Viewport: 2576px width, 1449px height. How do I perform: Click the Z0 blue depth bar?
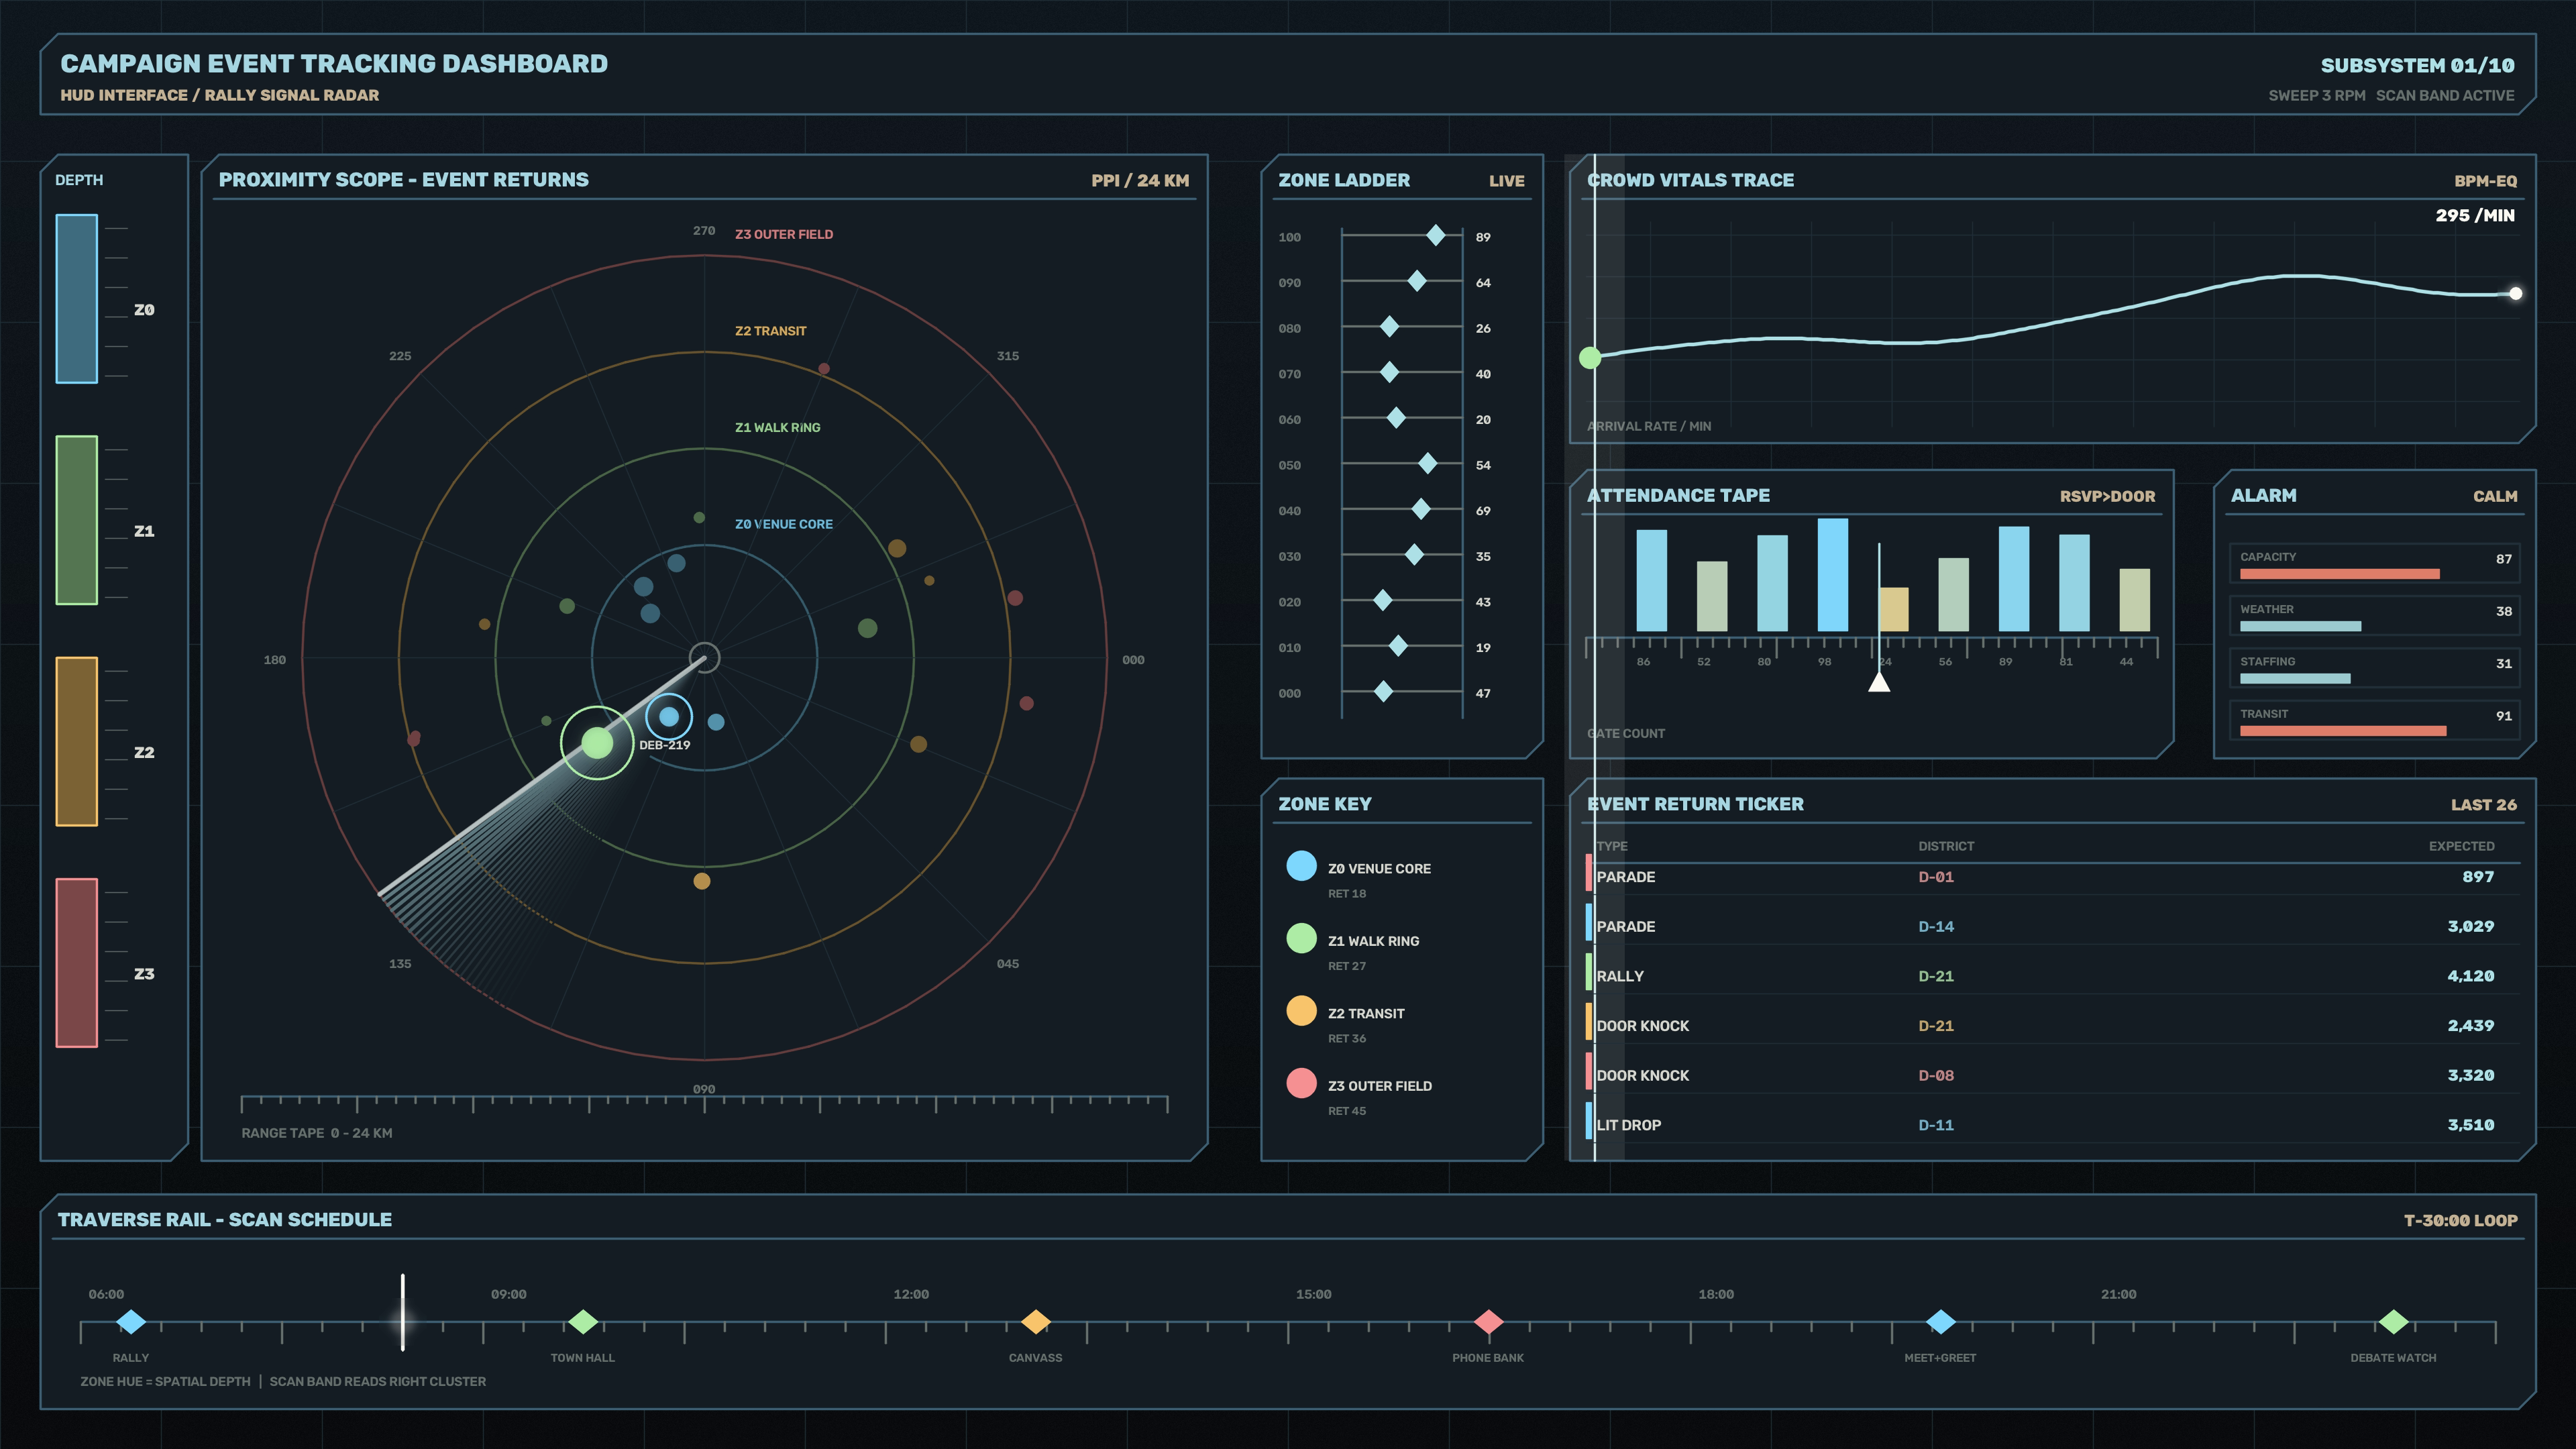point(77,298)
